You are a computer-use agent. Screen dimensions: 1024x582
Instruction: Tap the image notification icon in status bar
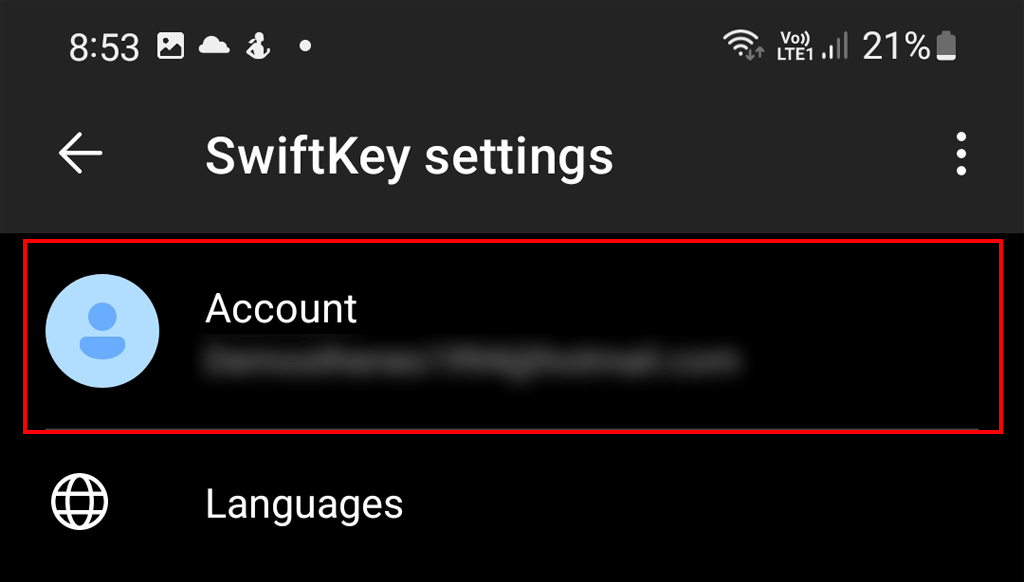170,46
